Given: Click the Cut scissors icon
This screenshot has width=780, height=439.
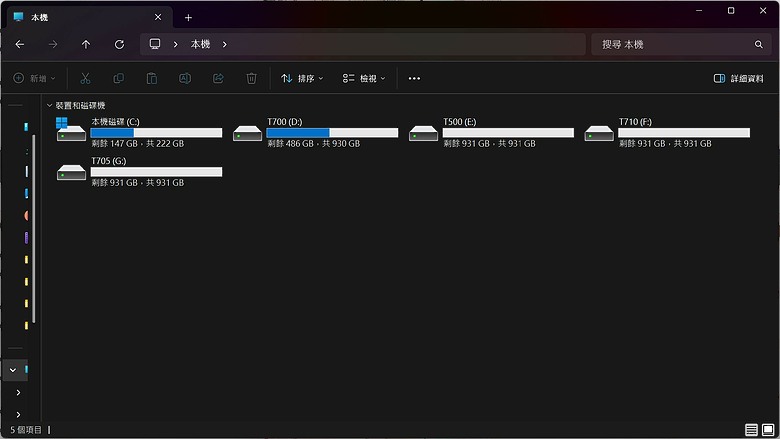Looking at the screenshot, I should 85,79.
